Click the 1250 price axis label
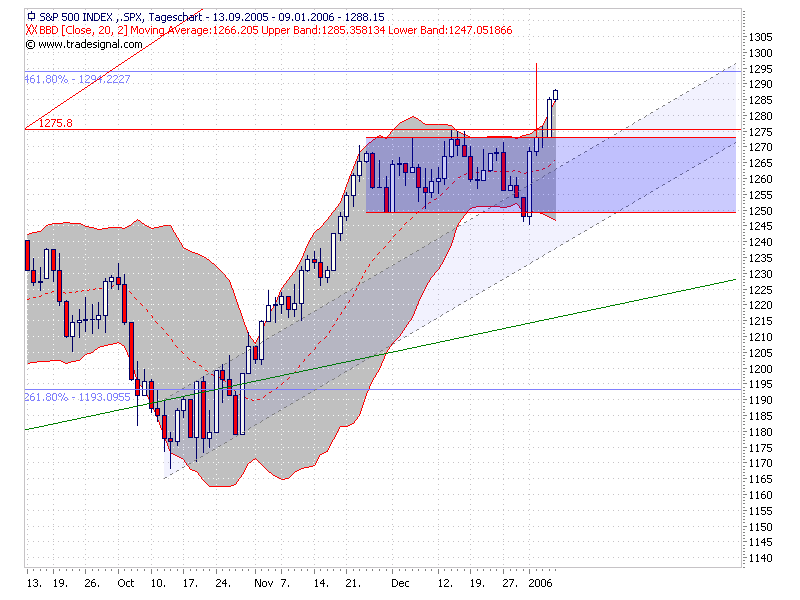Screen dimensions: 800x600 pyautogui.click(x=760, y=211)
